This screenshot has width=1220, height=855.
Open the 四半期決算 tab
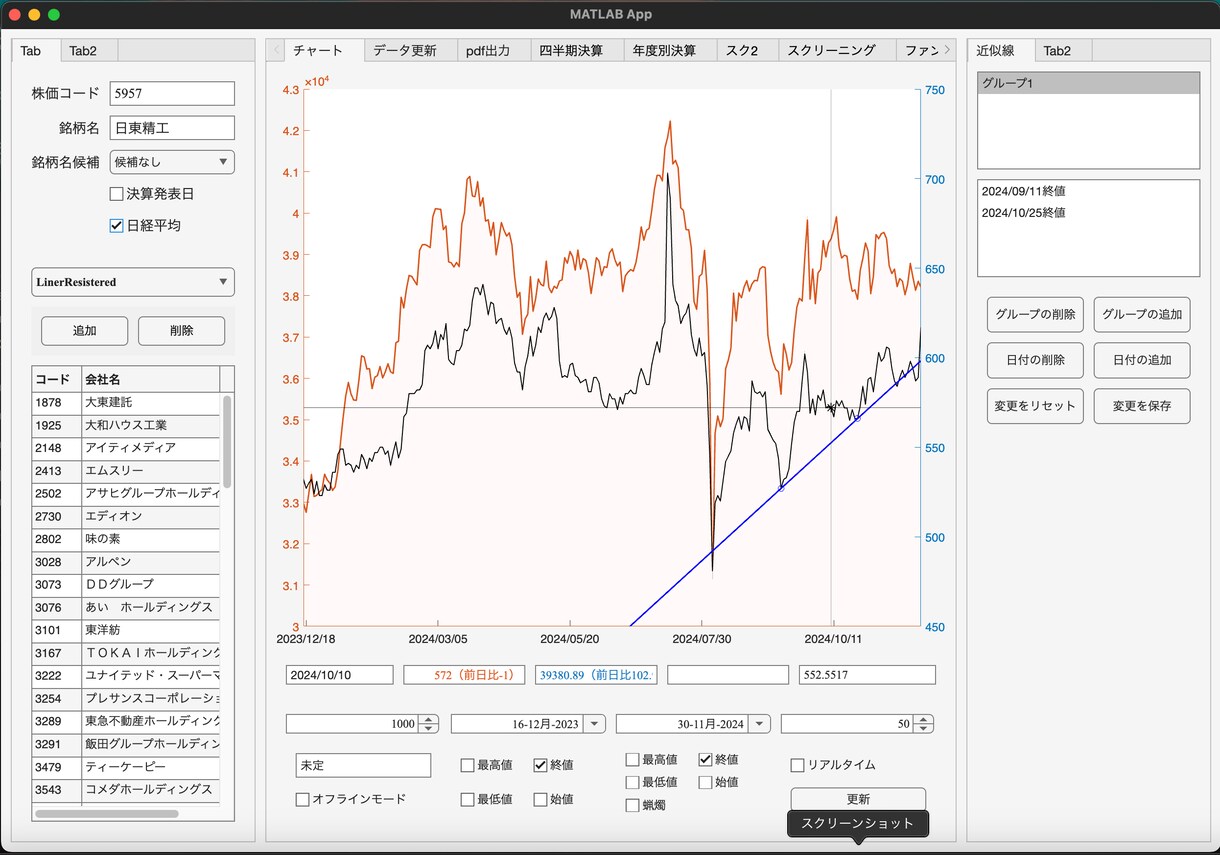pyautogui.click(x=577, y=51)
